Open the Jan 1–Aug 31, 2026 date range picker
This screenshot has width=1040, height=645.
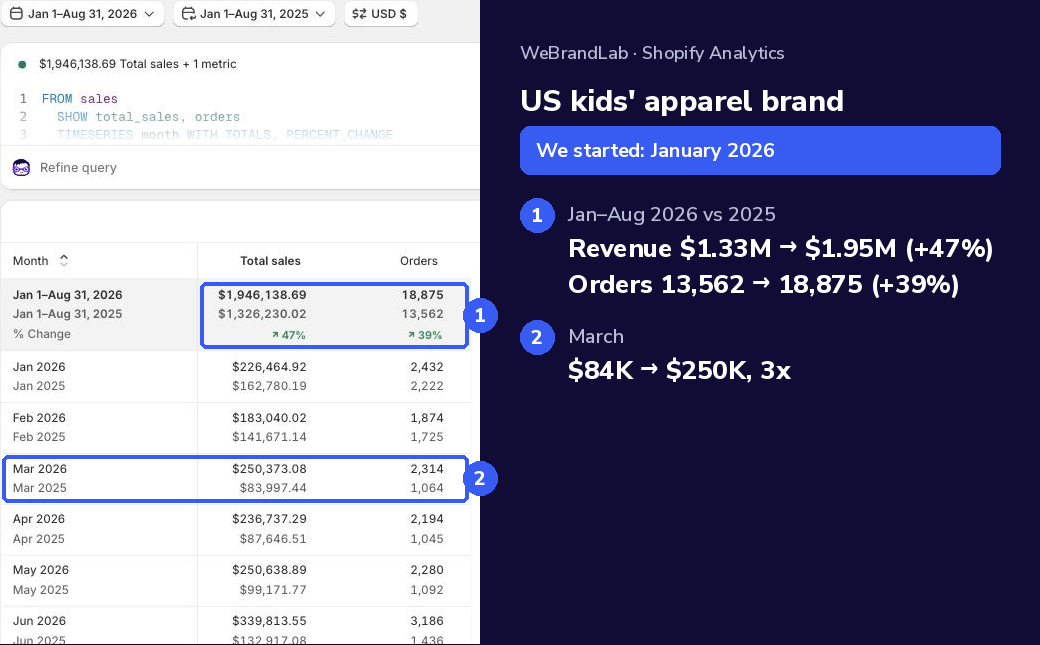click(x=83, y=13)
